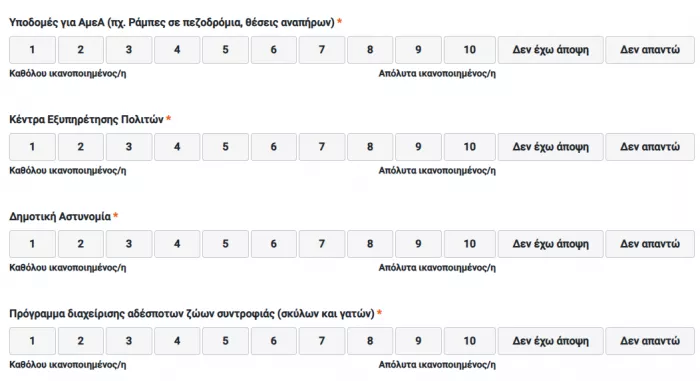700x381 pixels.
Task: Select rating 10 for stray animals program
Action: click(x=470, y=341)
